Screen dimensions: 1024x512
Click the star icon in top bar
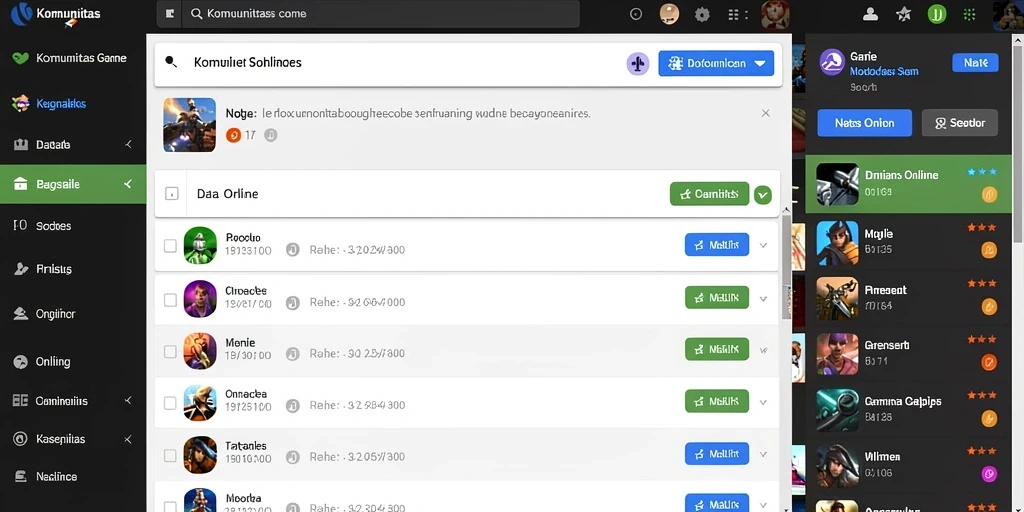904,14
